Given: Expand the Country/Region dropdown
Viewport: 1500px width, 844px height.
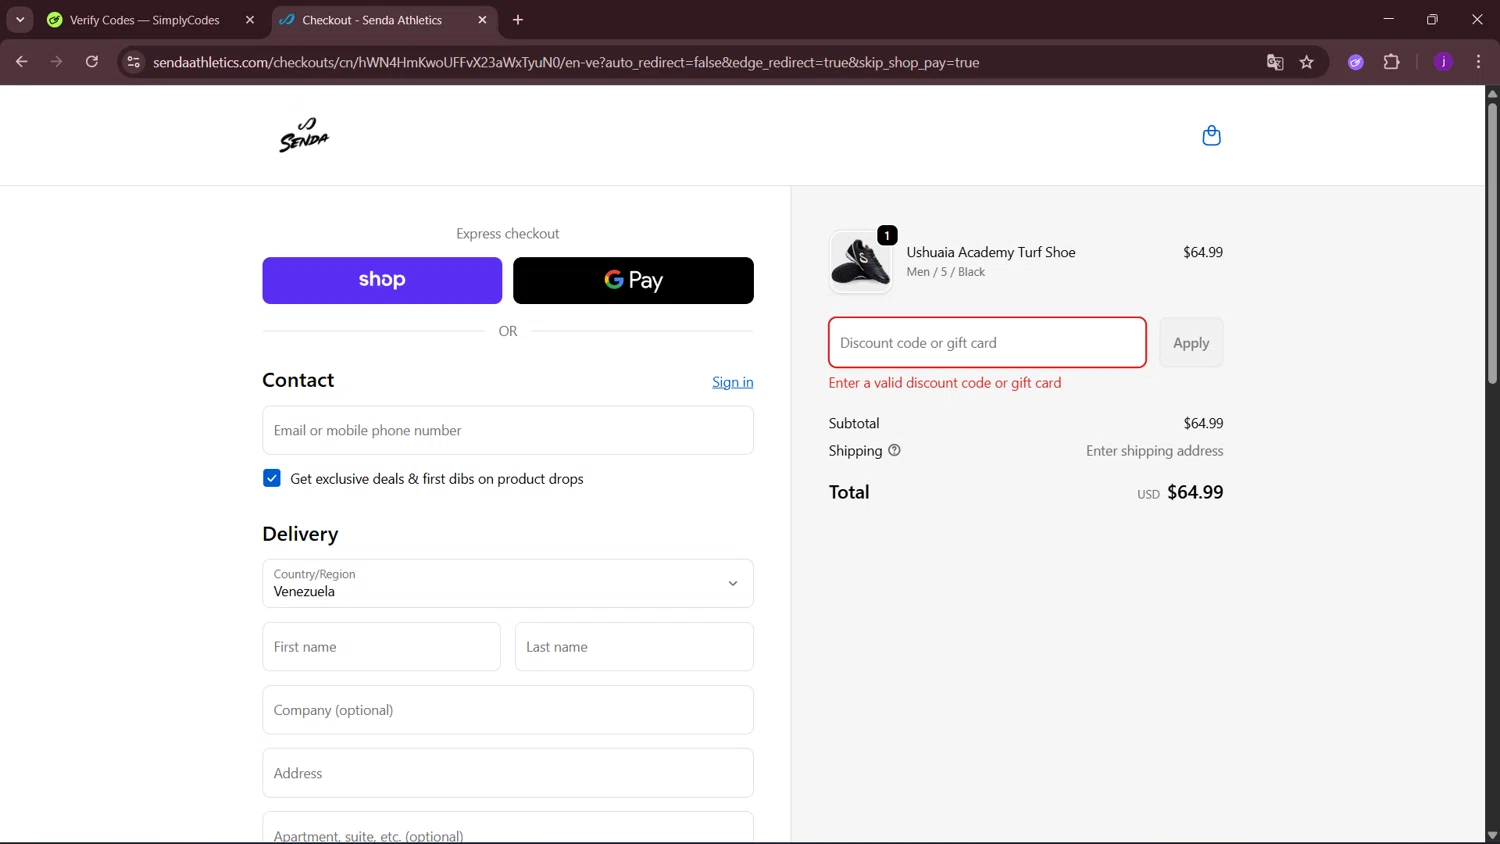Looking at the screenshot, I should tap(508, 583).
